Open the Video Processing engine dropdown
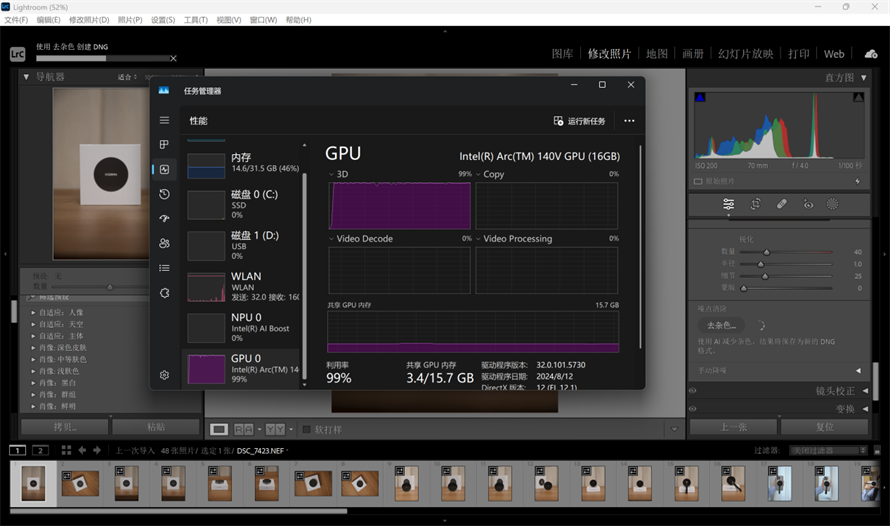 click(478, 239)
